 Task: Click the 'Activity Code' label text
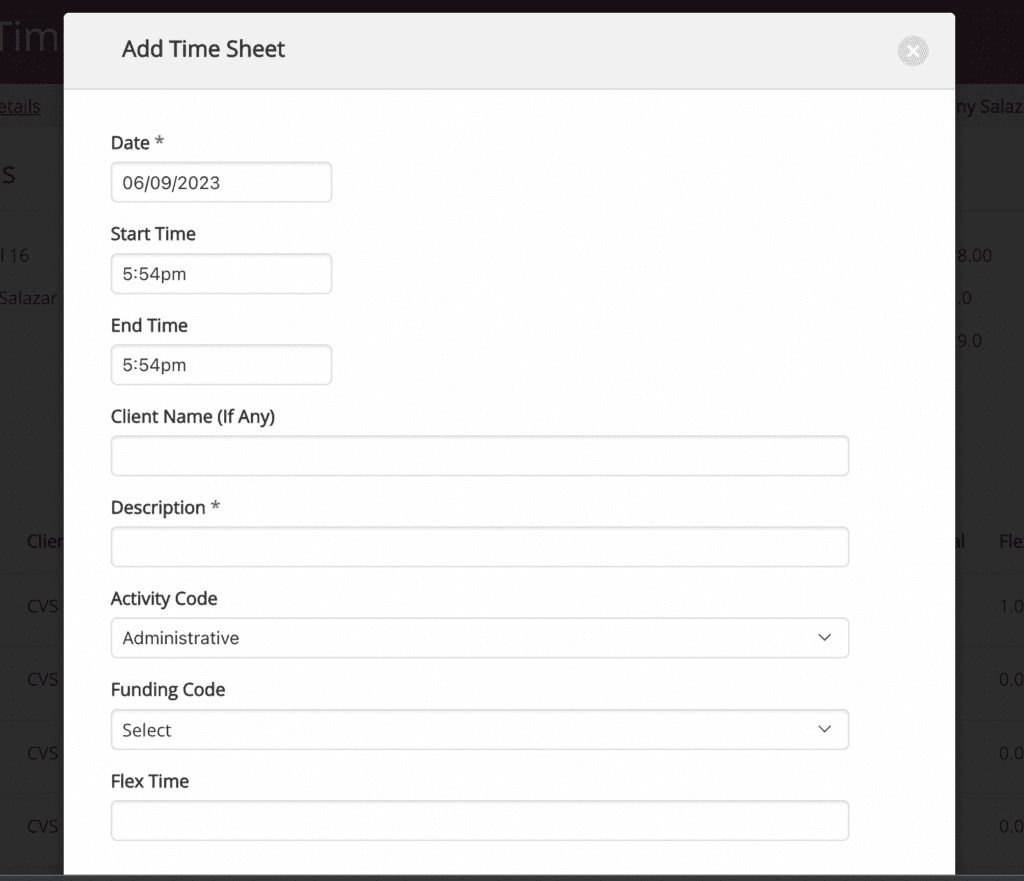point(164,599)
